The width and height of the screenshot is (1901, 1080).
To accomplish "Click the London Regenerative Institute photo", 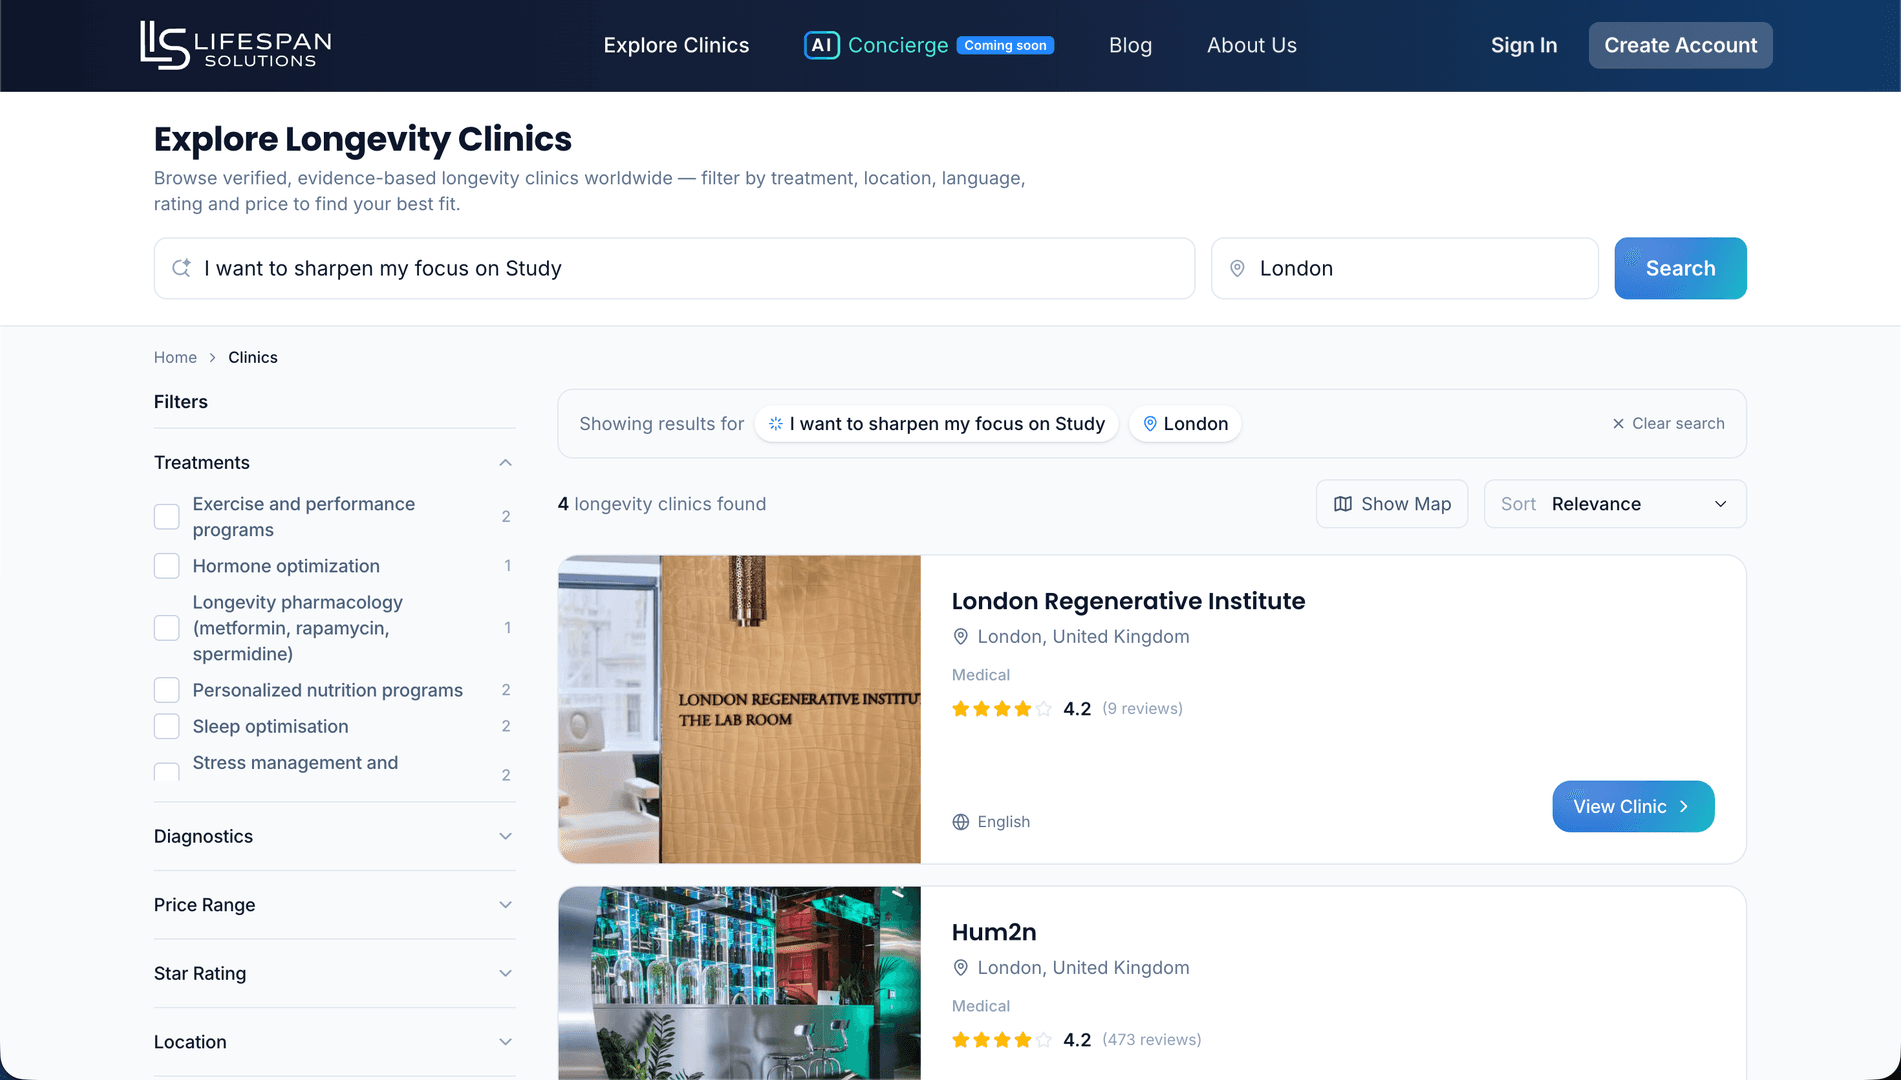I will (739, 709).
